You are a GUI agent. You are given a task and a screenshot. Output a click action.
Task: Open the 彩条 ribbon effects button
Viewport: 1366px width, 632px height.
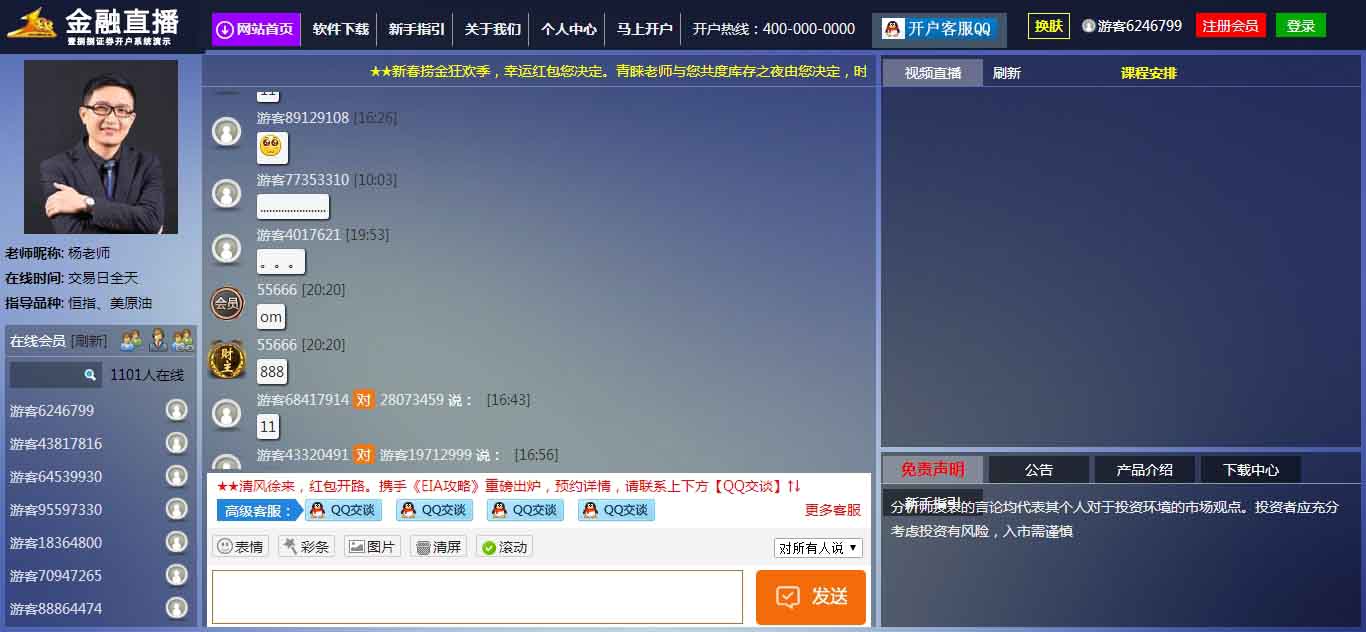(x=306, y=547)
